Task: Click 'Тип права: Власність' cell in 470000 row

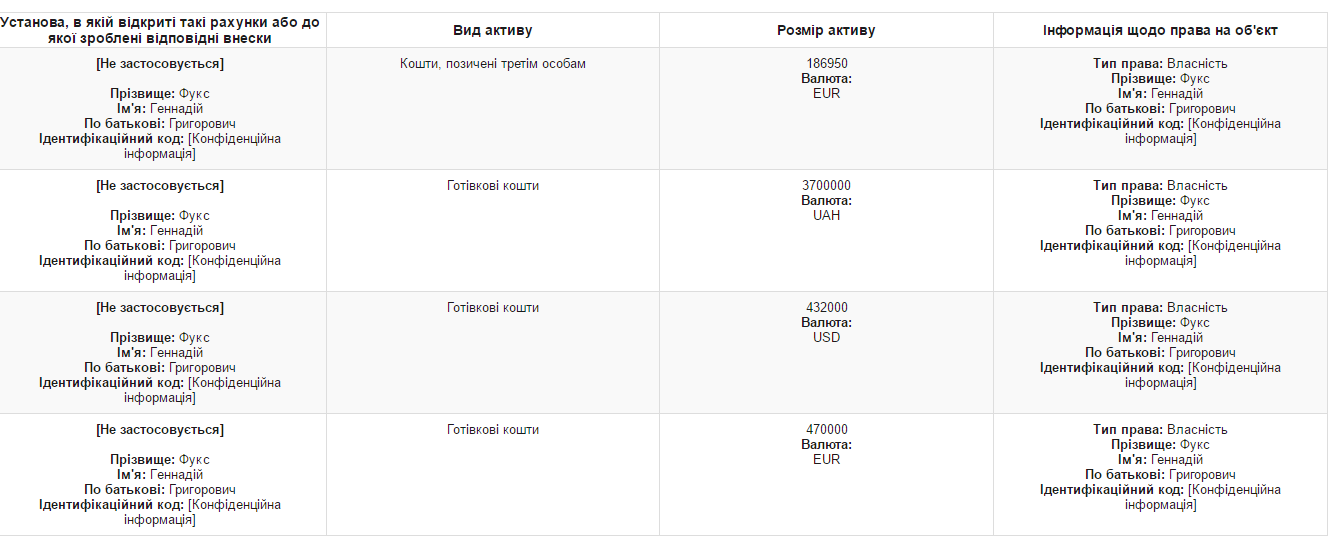Action: [x=1160, y=430]
